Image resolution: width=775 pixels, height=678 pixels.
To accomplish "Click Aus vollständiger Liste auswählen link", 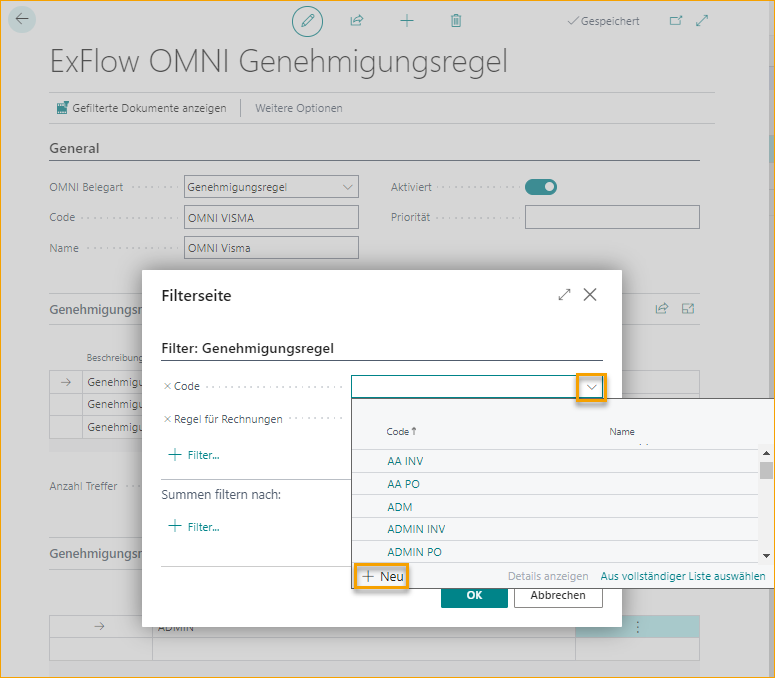I will [682, 576].
